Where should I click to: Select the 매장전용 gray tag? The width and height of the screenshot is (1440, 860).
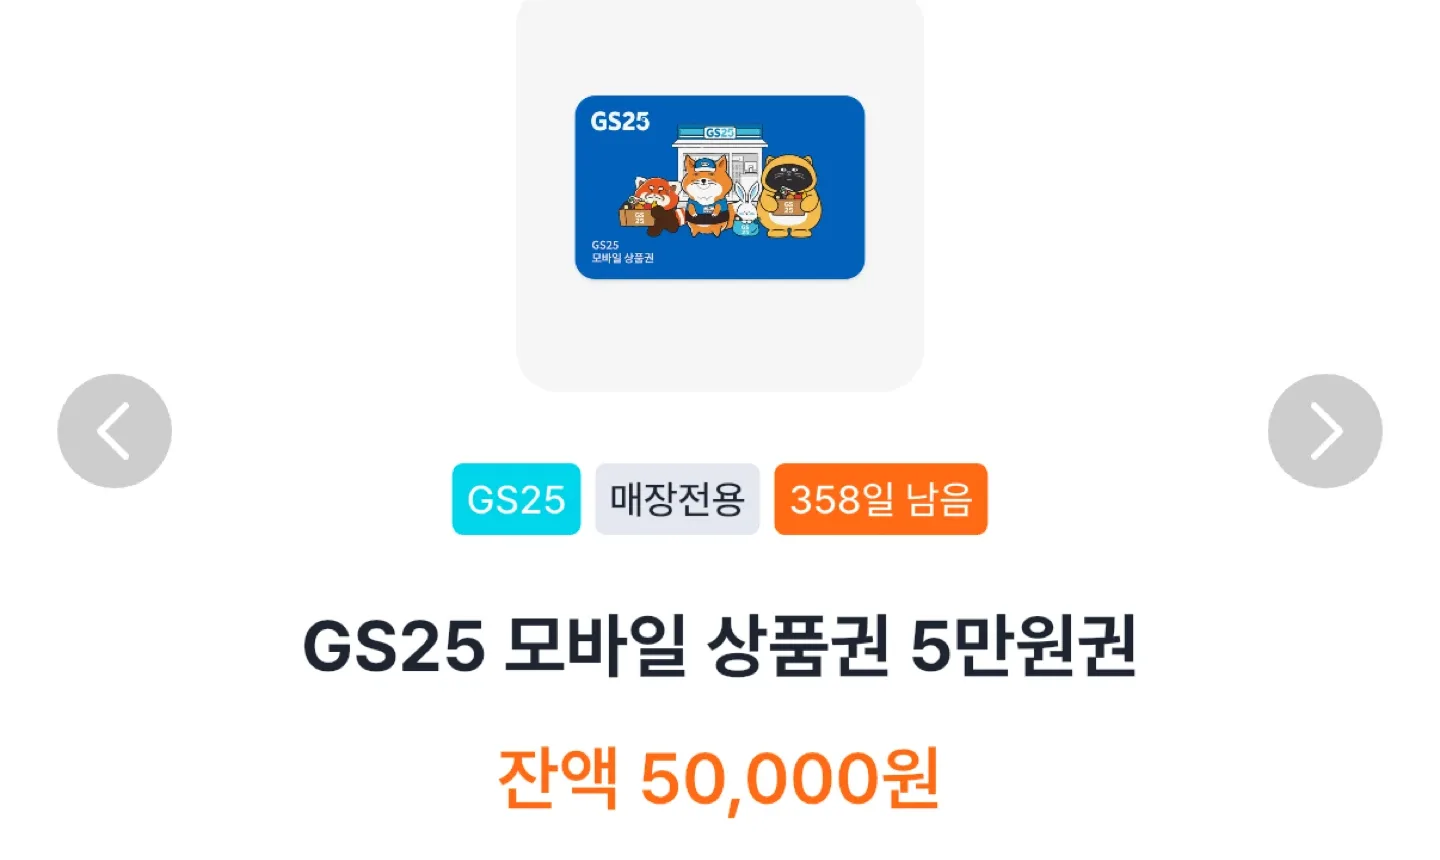677,499
